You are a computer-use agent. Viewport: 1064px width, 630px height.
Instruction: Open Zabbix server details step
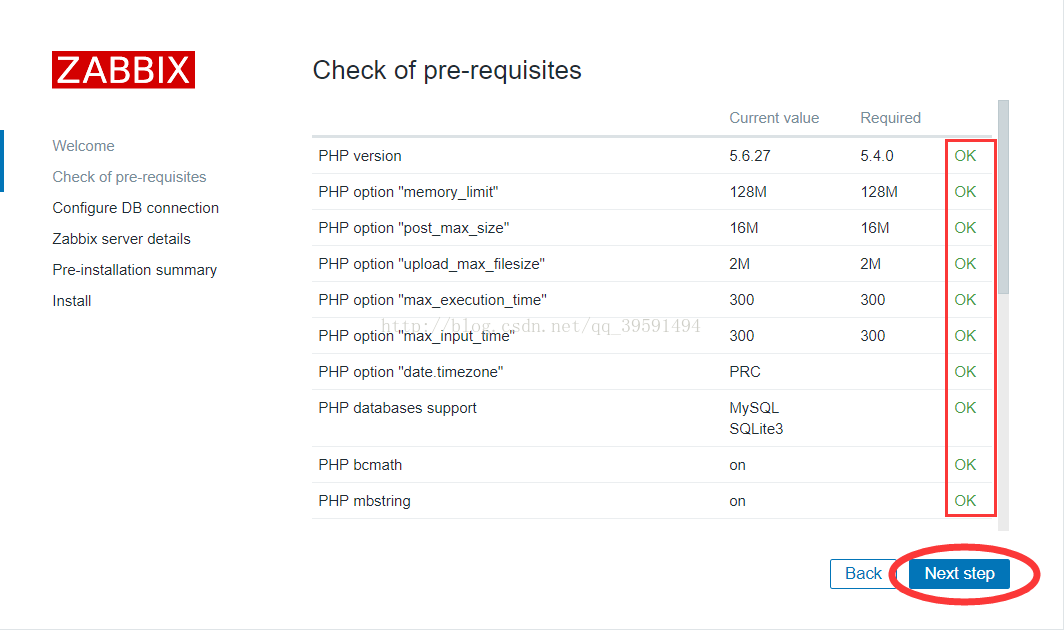click(121, 239)
